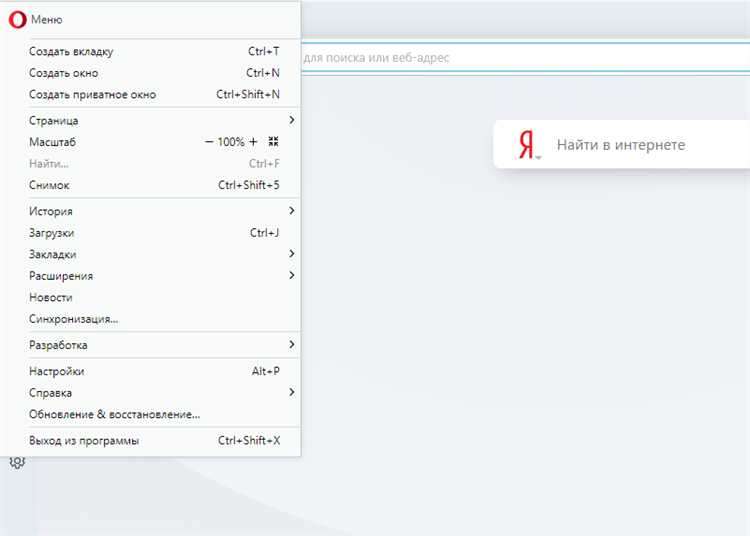Viewport: 750px width, 536px height.
Task: Click the Yandex Я logo
Action: pos(526,145)
